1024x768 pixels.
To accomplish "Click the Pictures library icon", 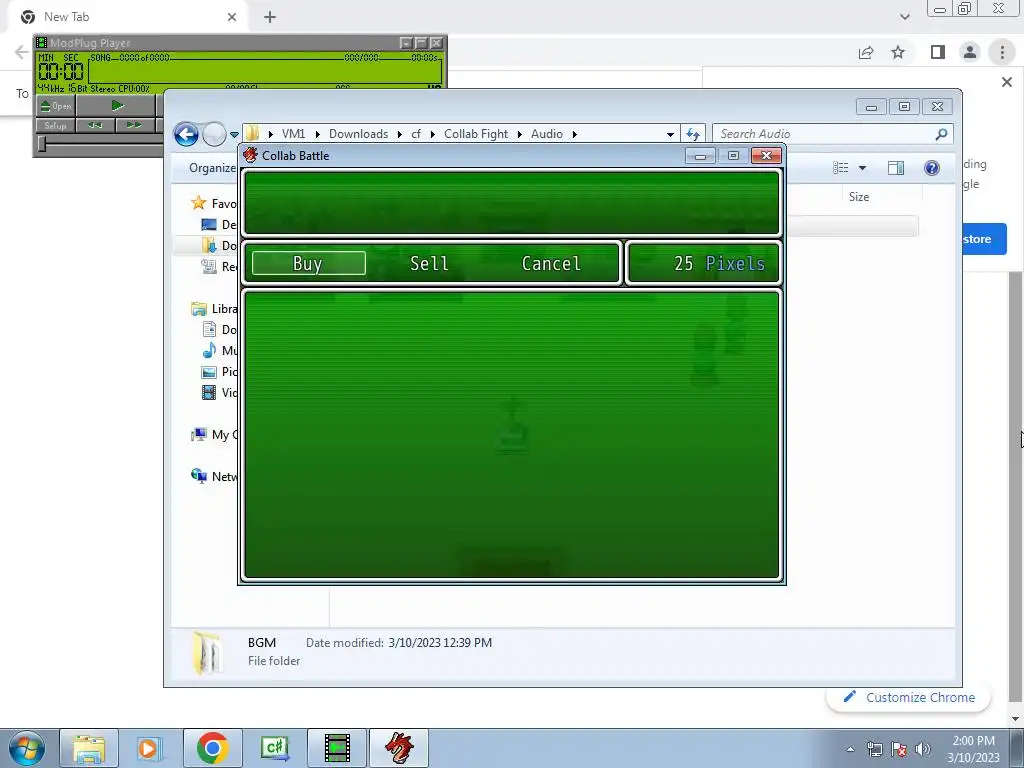I will (x=209, y=372).
